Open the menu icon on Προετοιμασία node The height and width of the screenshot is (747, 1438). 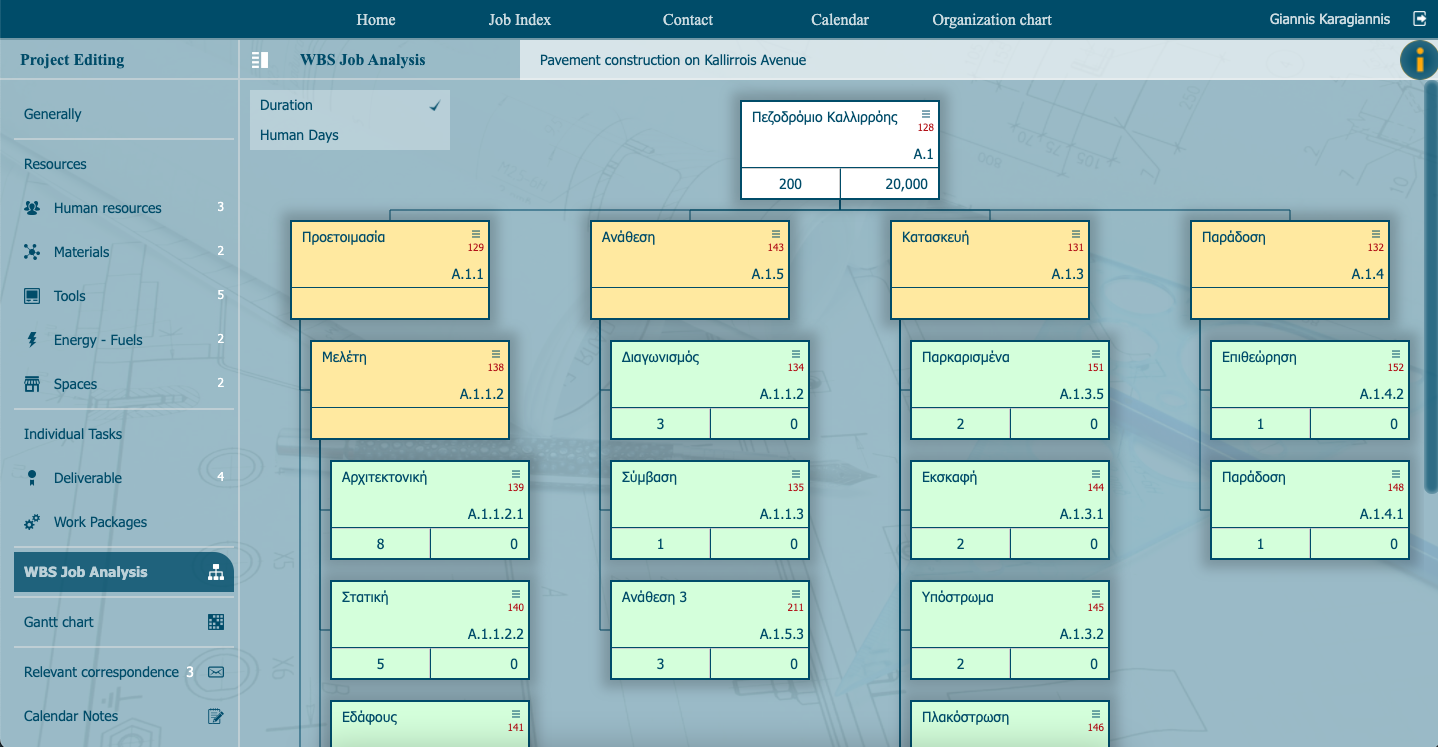(x=476, y=234)
